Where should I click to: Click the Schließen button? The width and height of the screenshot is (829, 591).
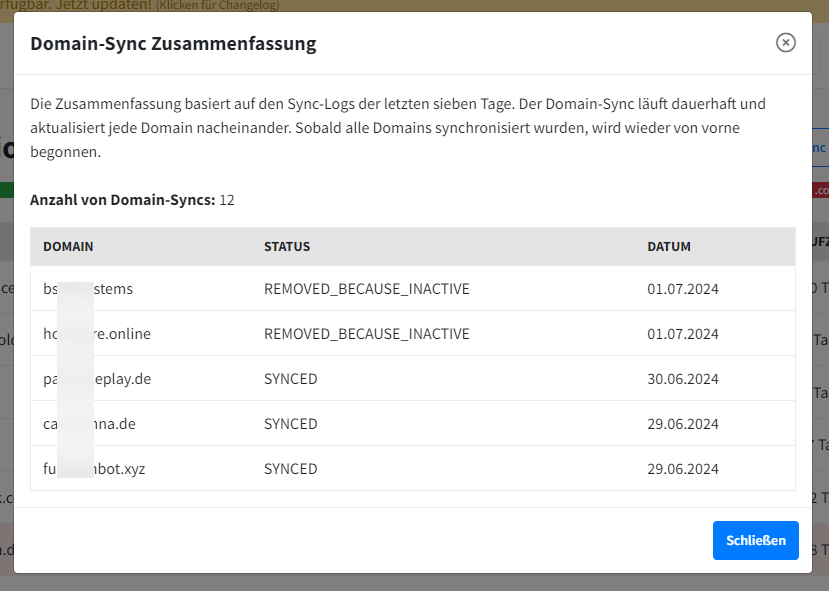point(755,540)
